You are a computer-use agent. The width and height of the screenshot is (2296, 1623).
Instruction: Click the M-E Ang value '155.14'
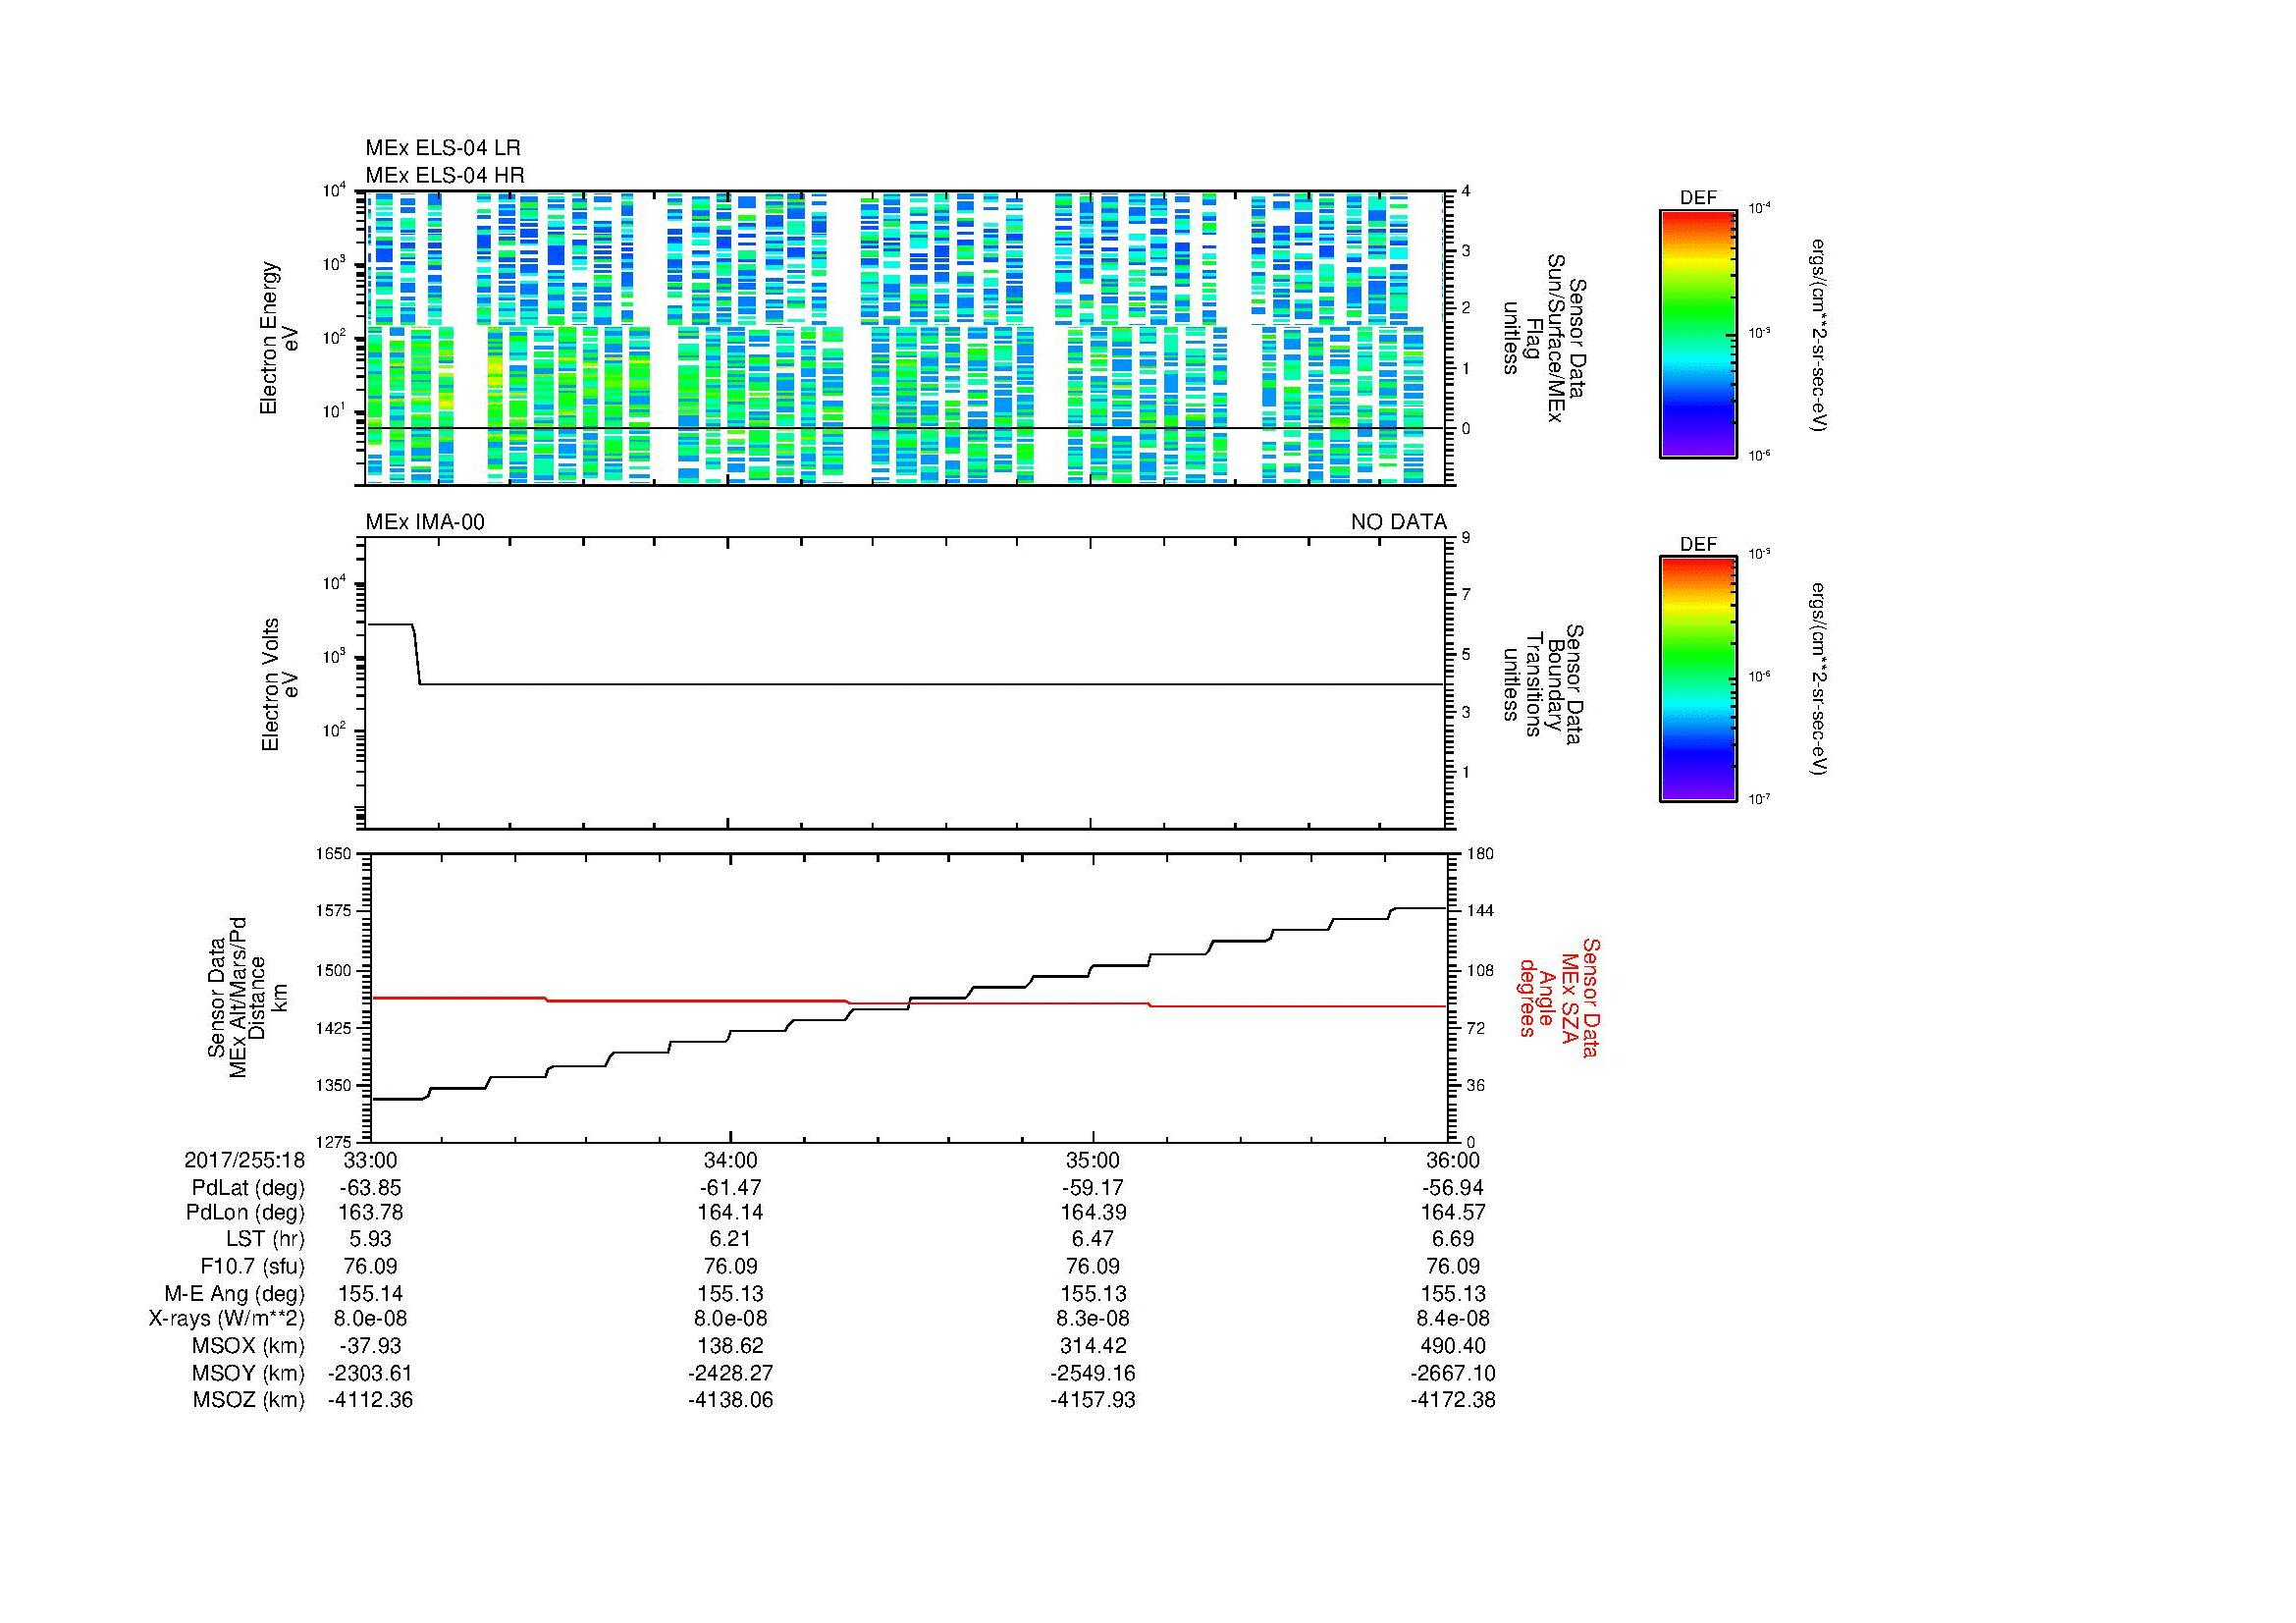(370, 1293)
